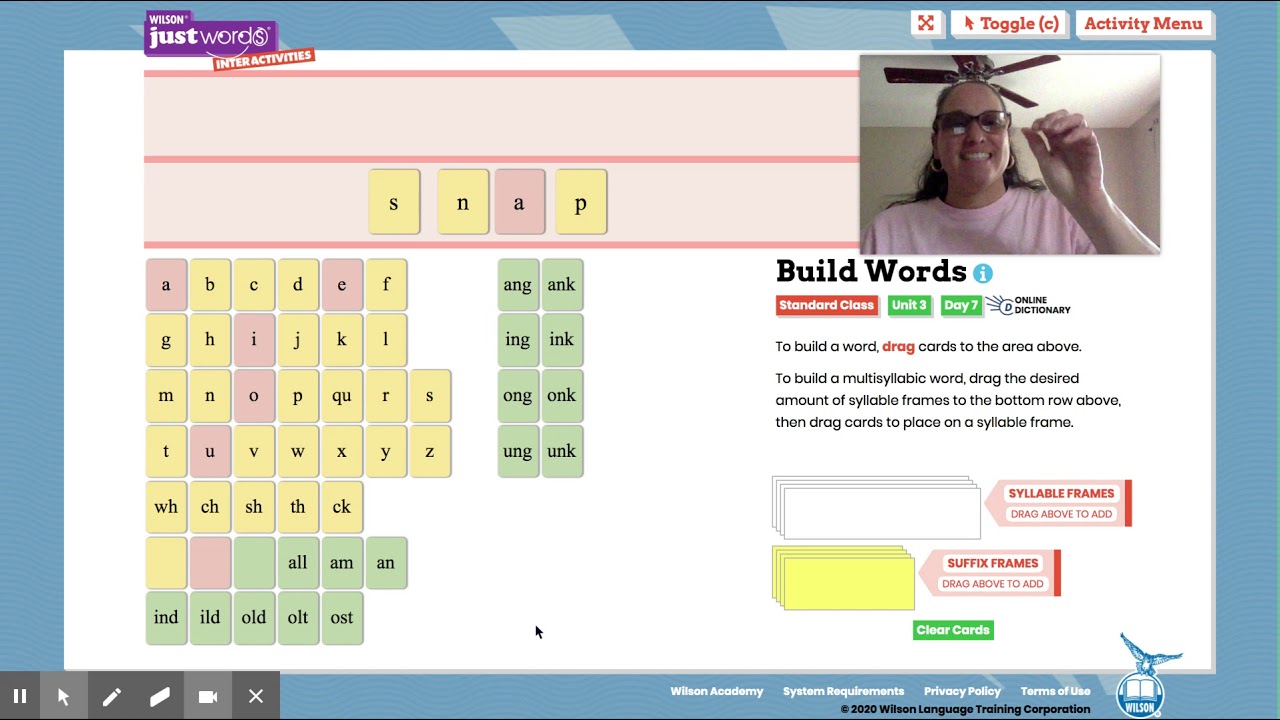Select the 'ind' green card

(166, 618)
